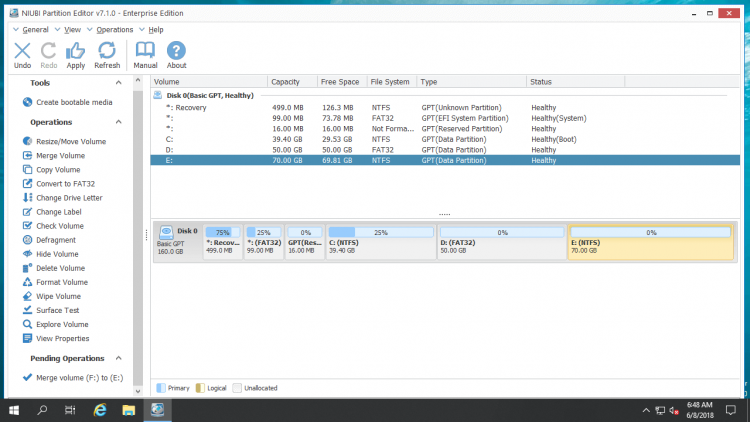The height and width of the screenshot is (422, 750).
Task: Click the Refresh toolbar icon
Action: click(x=107, y=55)
